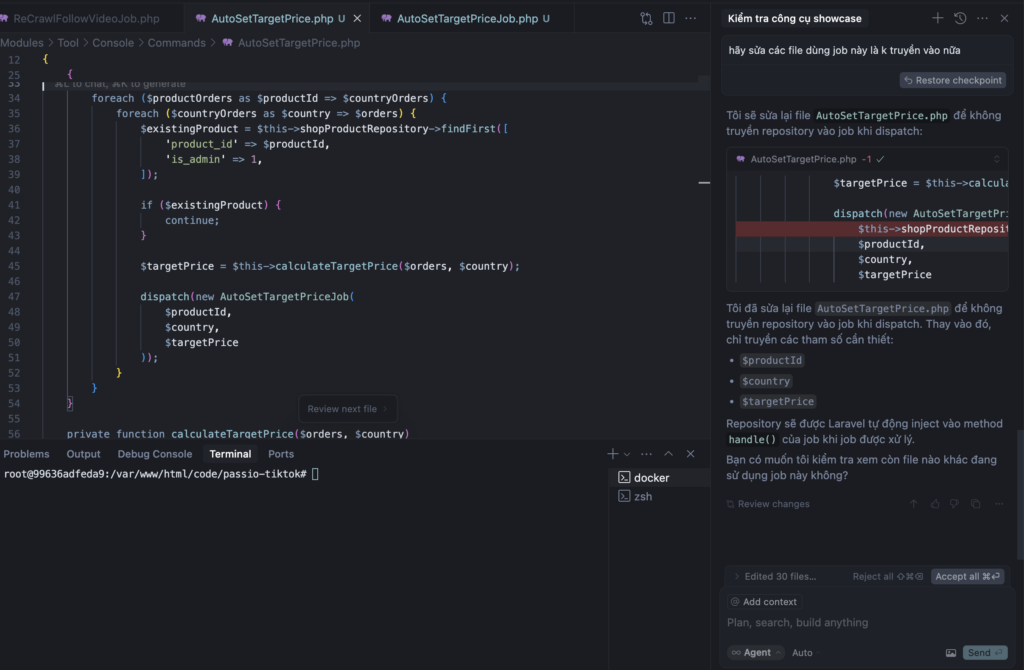Viewport: 1024px width, 670px height.
Task: Click the user prompt message bubble in chat
Action: [867, 67]
